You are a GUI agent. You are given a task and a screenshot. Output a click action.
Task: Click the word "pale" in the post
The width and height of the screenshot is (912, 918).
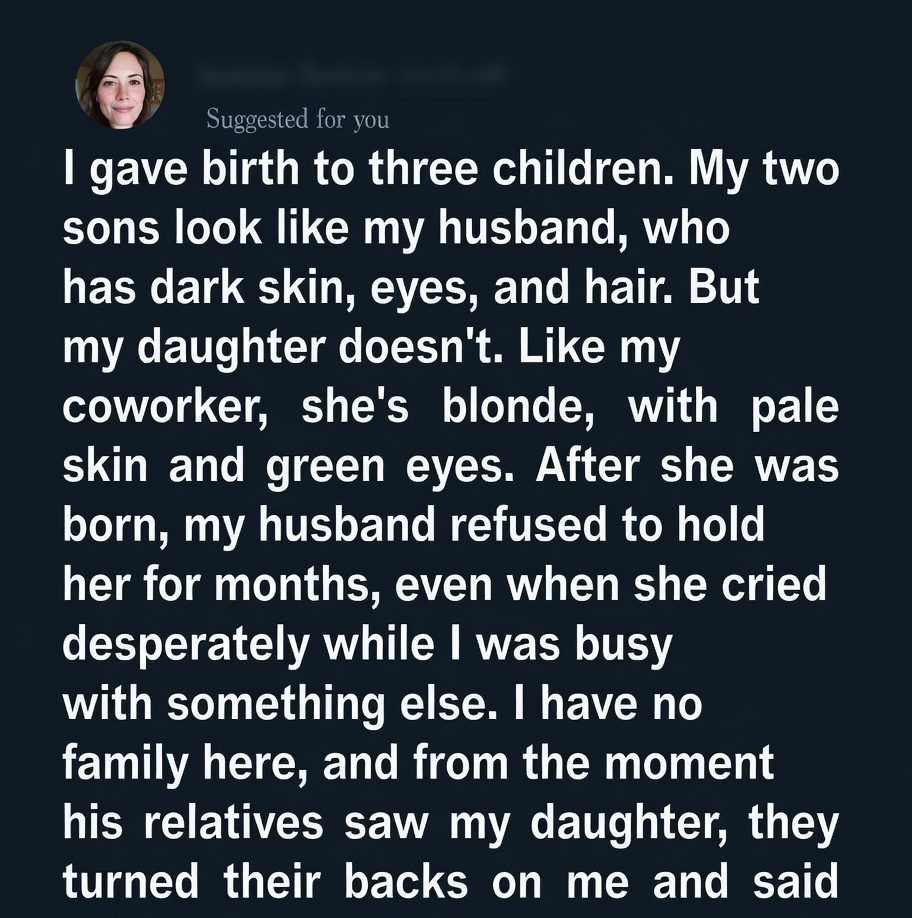pos(793,408)
